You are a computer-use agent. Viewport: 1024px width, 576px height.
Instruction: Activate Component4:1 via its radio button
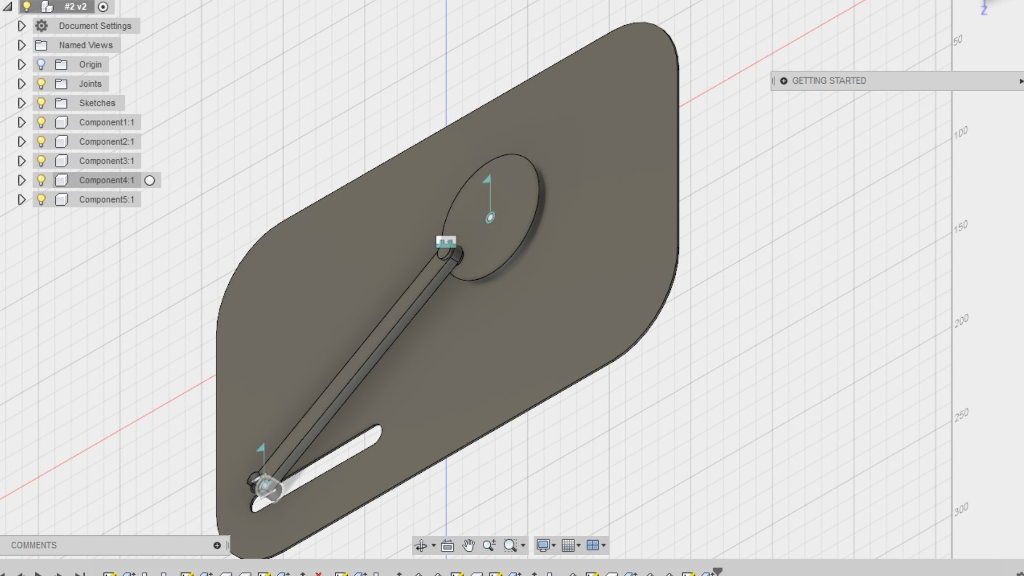tap(150, 179)
